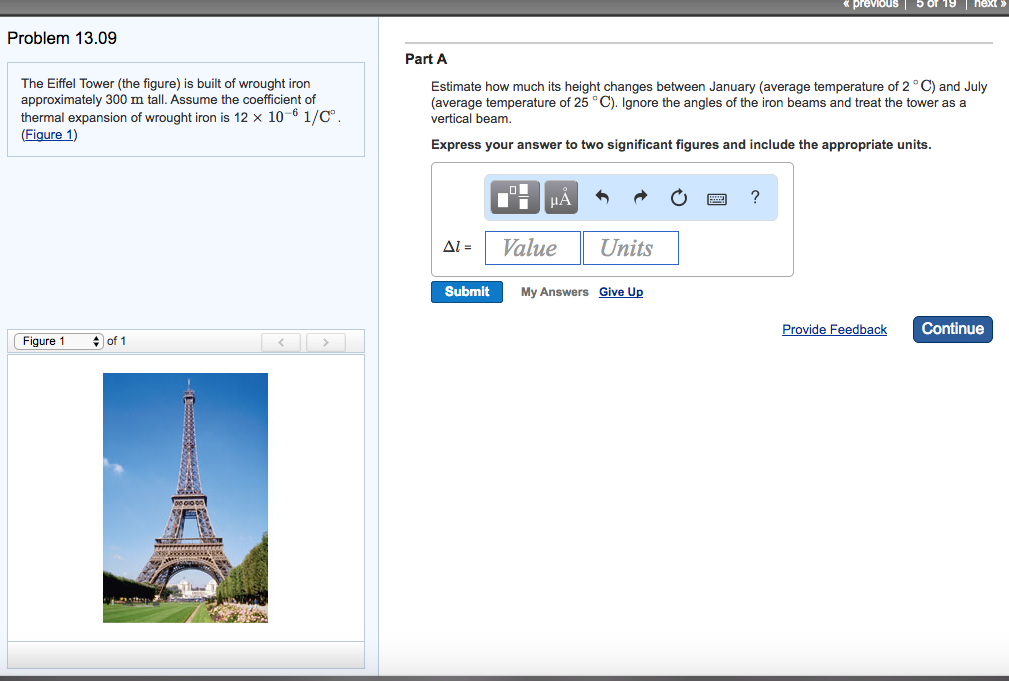1009x681 pixels.
Task: Navigate to next problem with next »
Action: (987, 4)
